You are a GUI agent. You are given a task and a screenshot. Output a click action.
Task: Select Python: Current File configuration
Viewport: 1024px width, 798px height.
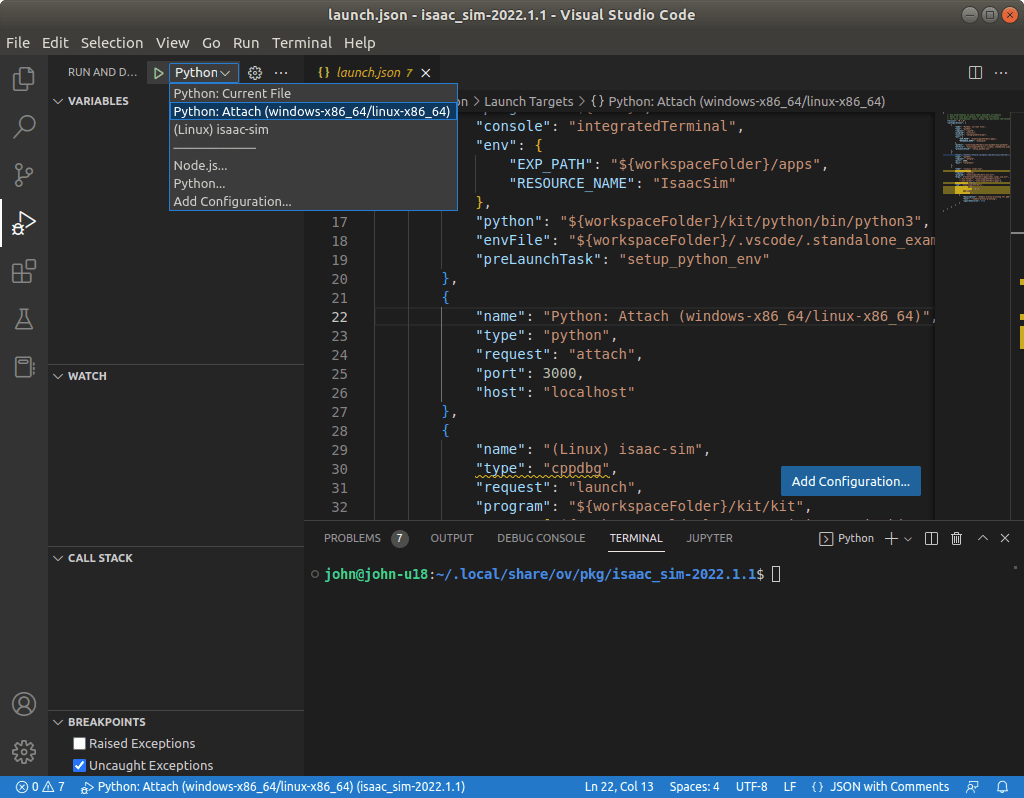[313, 93]
